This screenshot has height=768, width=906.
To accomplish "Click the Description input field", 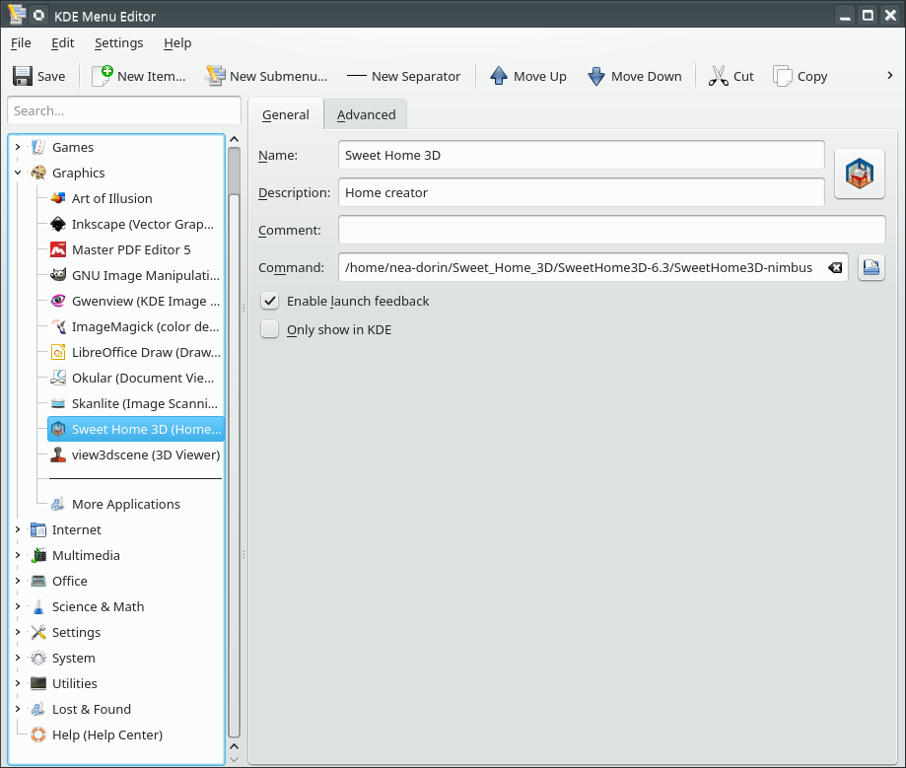I will (581, 192).
